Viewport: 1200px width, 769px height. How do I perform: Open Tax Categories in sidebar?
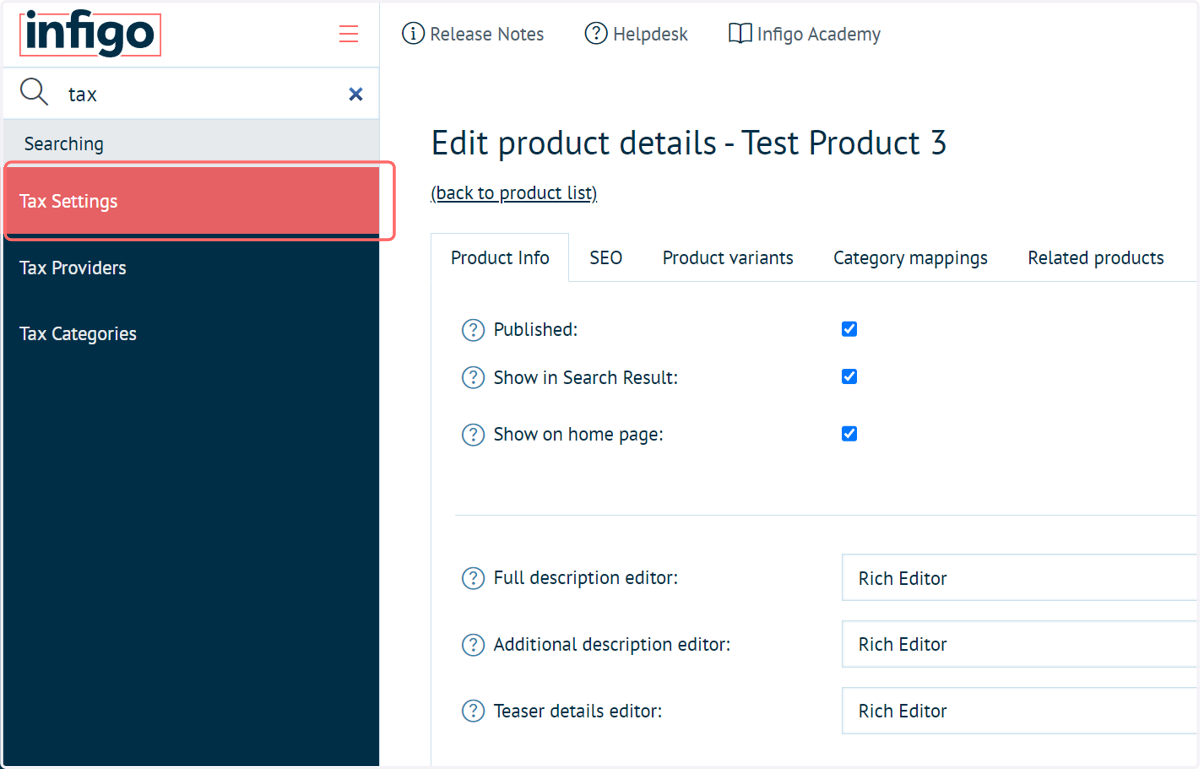pos(190,334)
